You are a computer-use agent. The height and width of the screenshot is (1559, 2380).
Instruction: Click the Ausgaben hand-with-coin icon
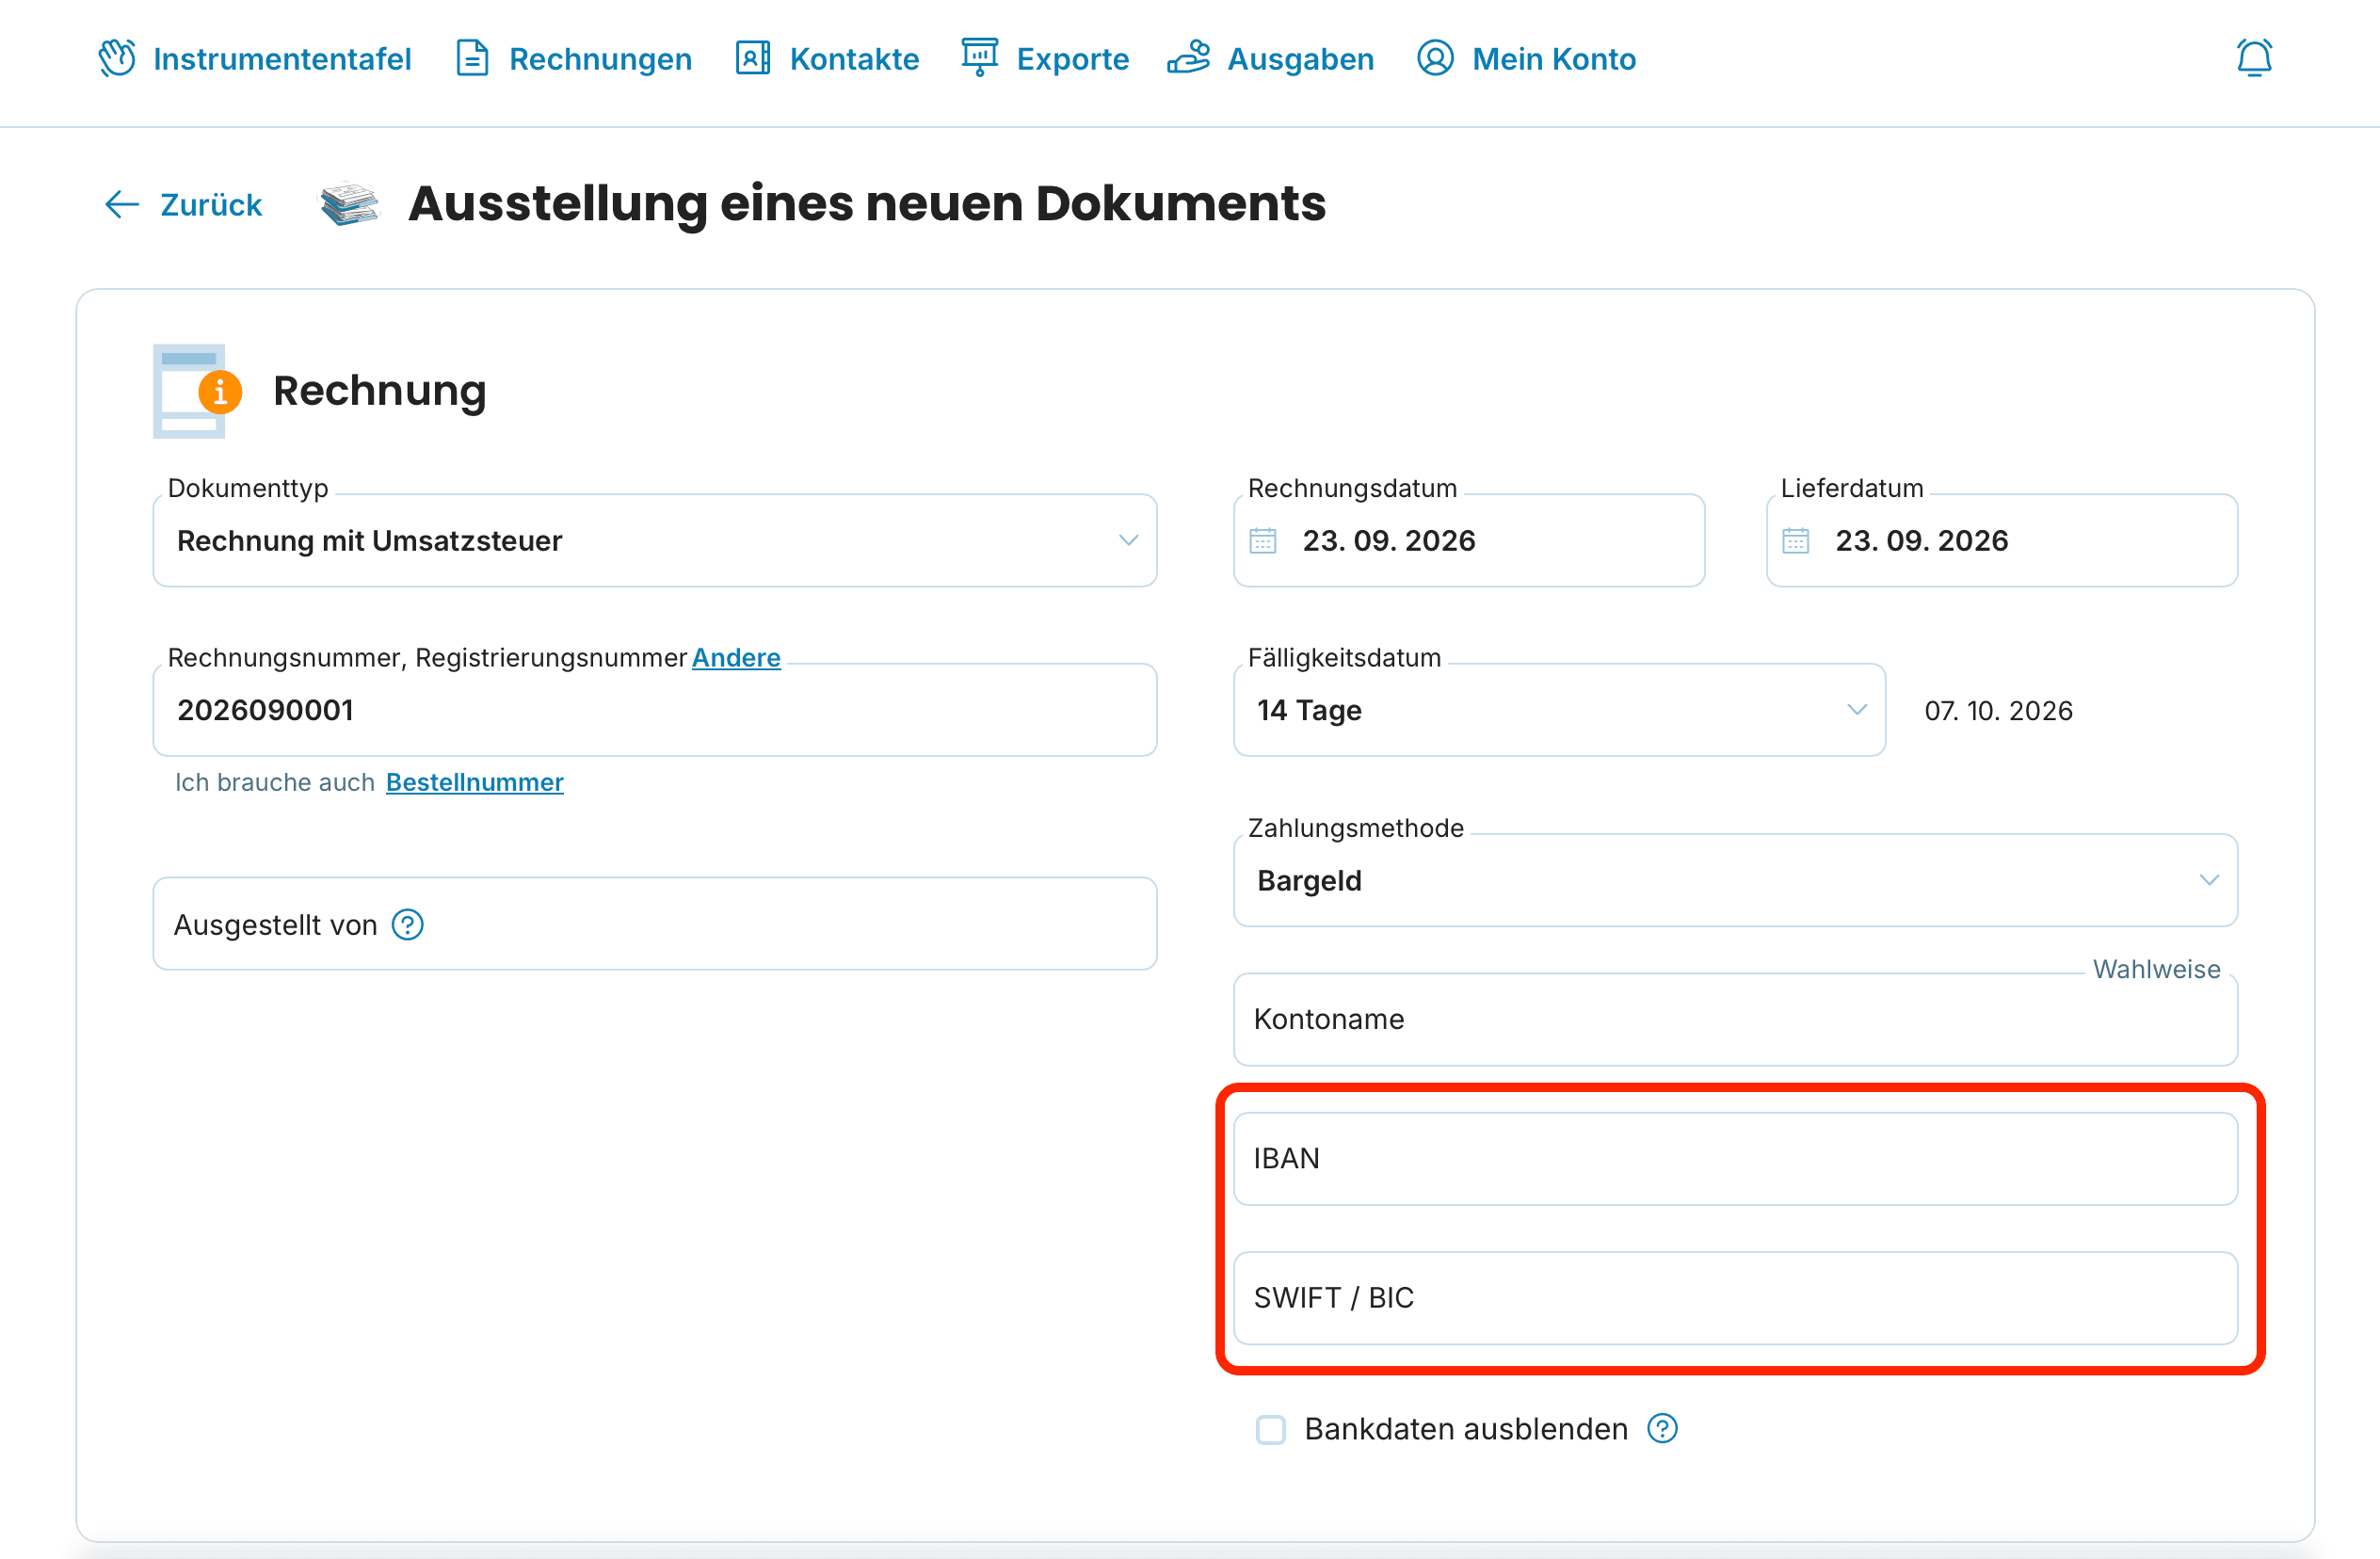coord(1189,57)
